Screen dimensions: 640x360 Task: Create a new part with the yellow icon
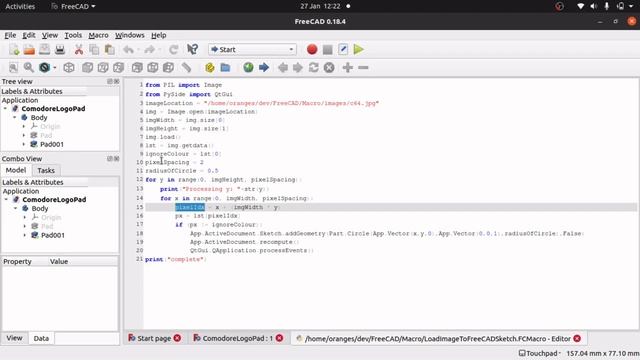pyautogui.click(x=210, y=67)
